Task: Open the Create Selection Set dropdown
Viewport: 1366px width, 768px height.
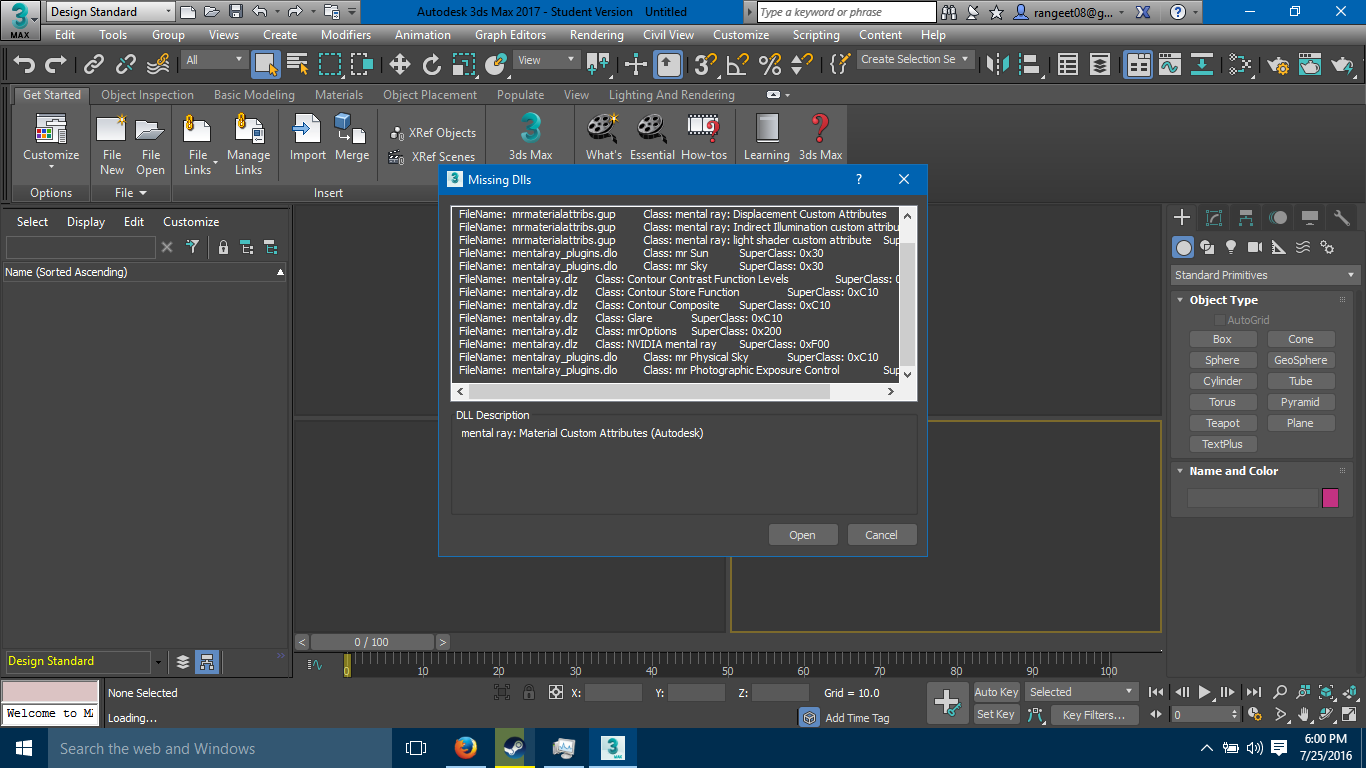Action: [915, 59]
